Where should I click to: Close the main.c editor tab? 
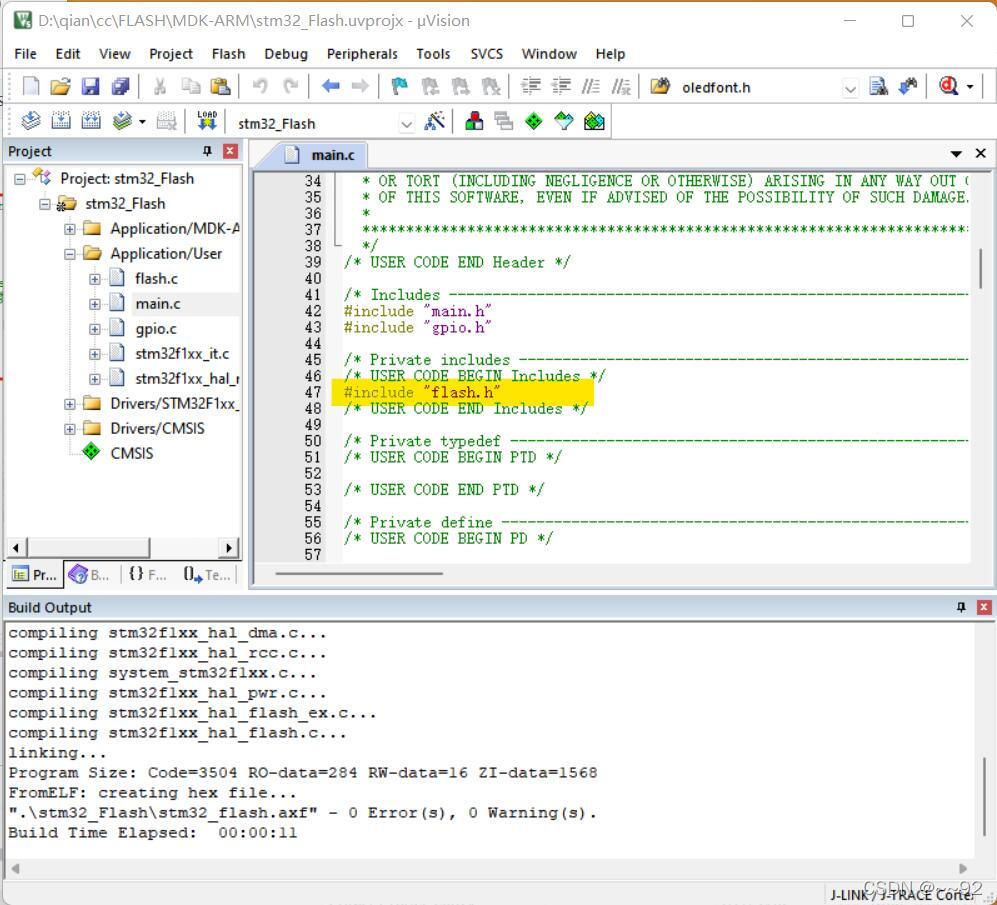980,153
